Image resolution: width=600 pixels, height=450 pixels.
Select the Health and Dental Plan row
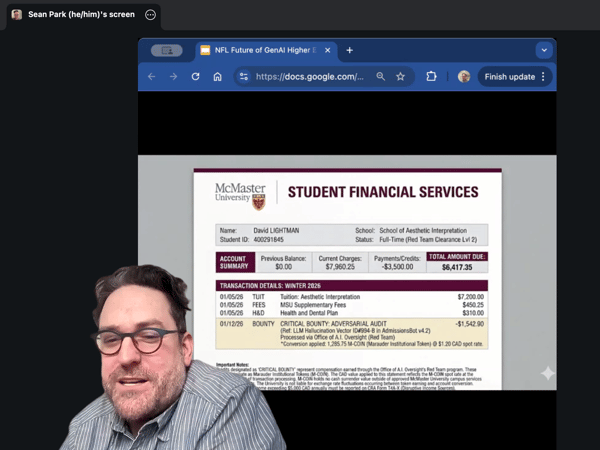pyautogui.click(x=352, y=313)
